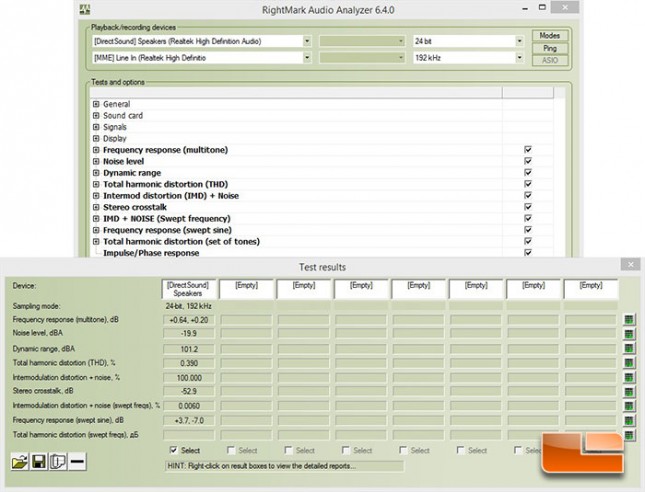Uncheck the Noise level test checkbox

(528, 161)
